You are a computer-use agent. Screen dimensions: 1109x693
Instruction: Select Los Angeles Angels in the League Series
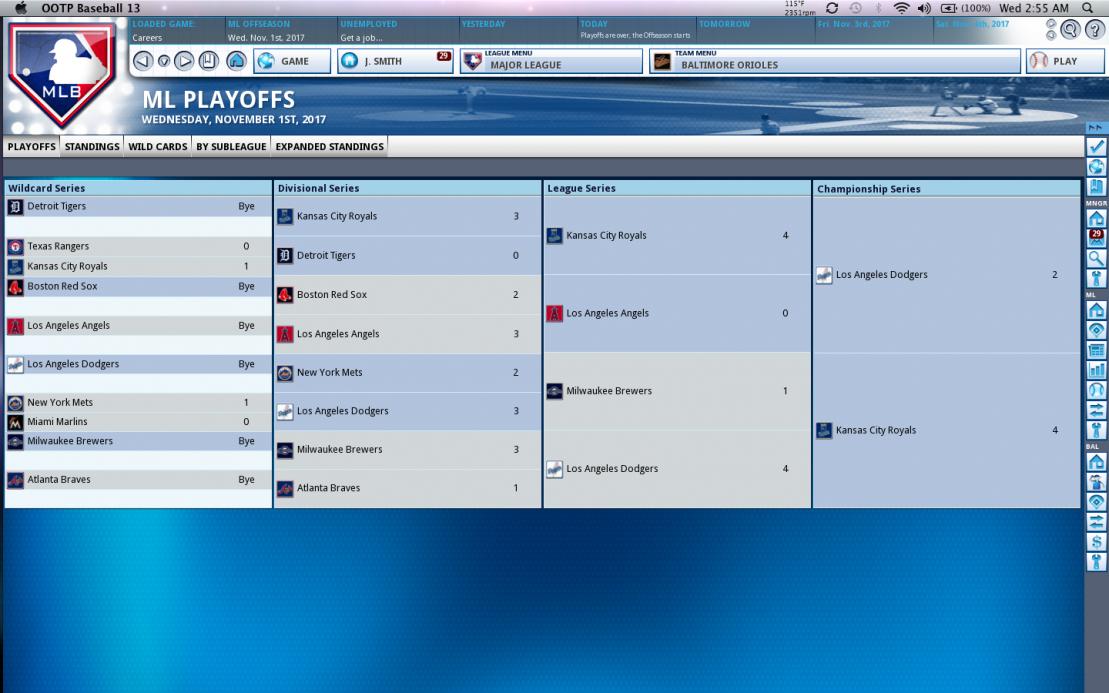pos(608,313)
